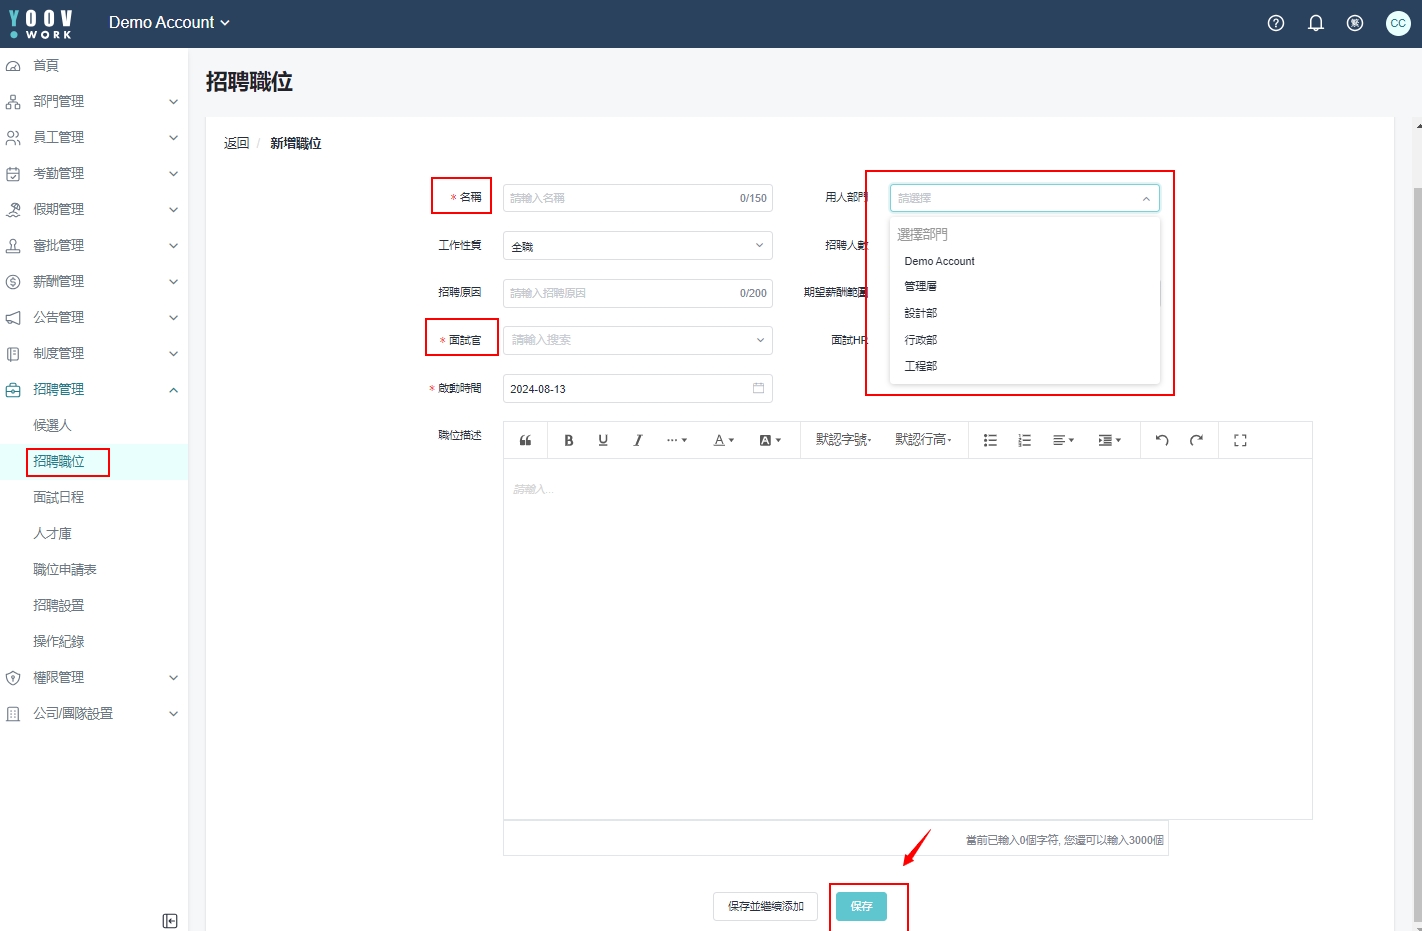This screenshot has height=931, width=1422.
Task: Open the 默認字號 font size dropdown
Action: pyautogui.click(x=843, y=440)
